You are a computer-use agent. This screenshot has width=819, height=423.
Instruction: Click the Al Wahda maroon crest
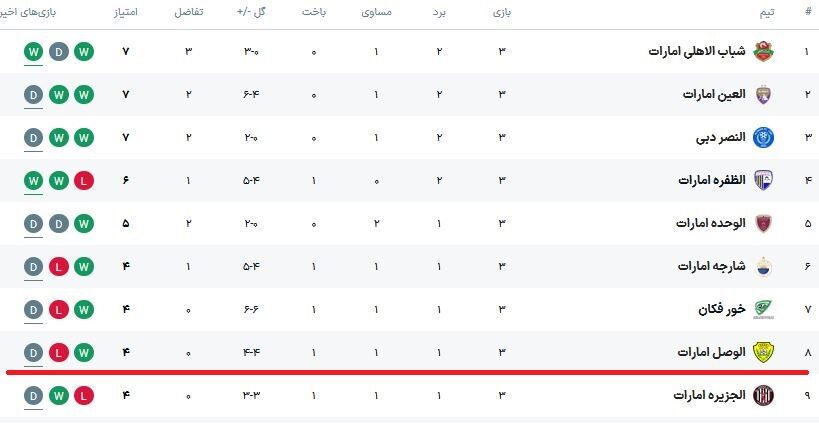click(x=763, y=223)
